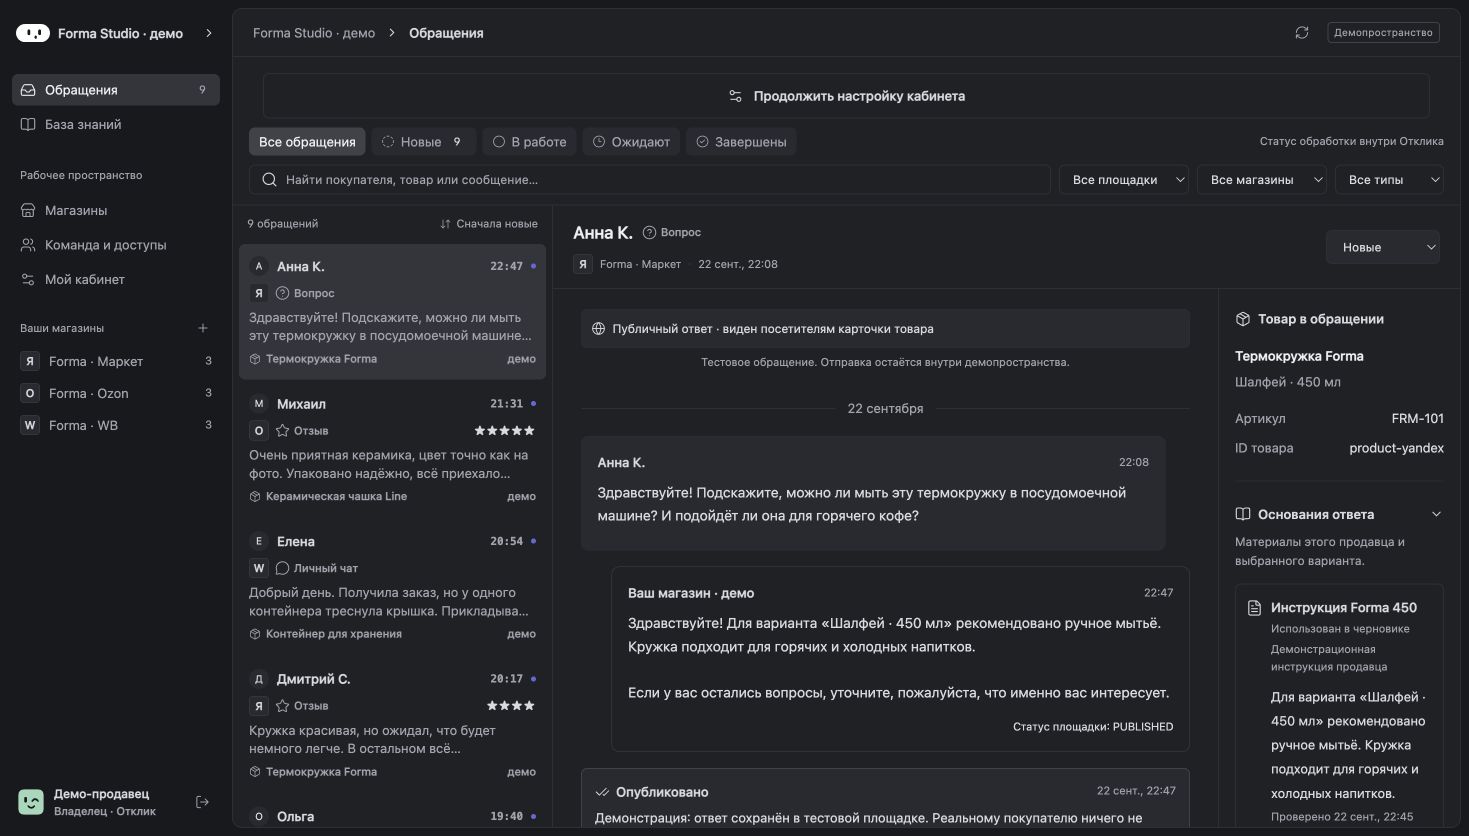Click the Демо-продавец avatar icon
Screen dimensions: 1469x836
pos(31,802)
